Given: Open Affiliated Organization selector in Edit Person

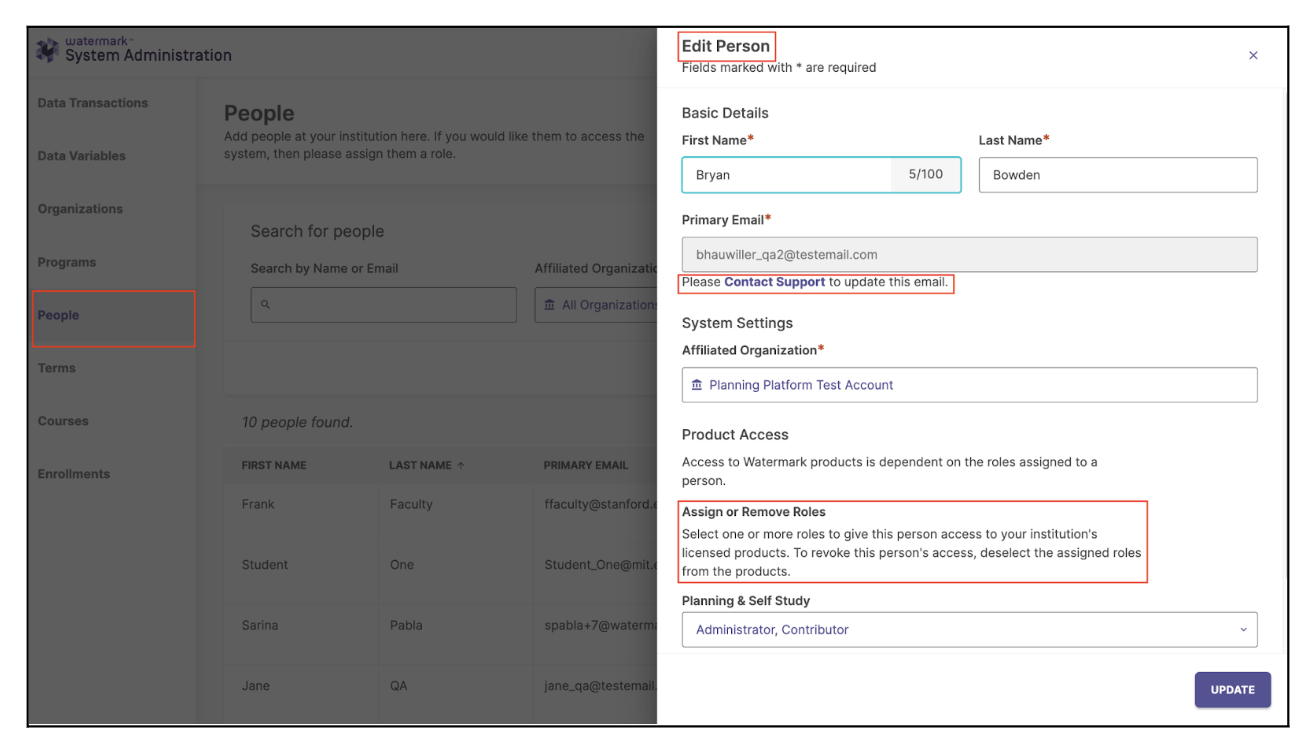Looking at the screenshot, I should (x=970, y=385).
